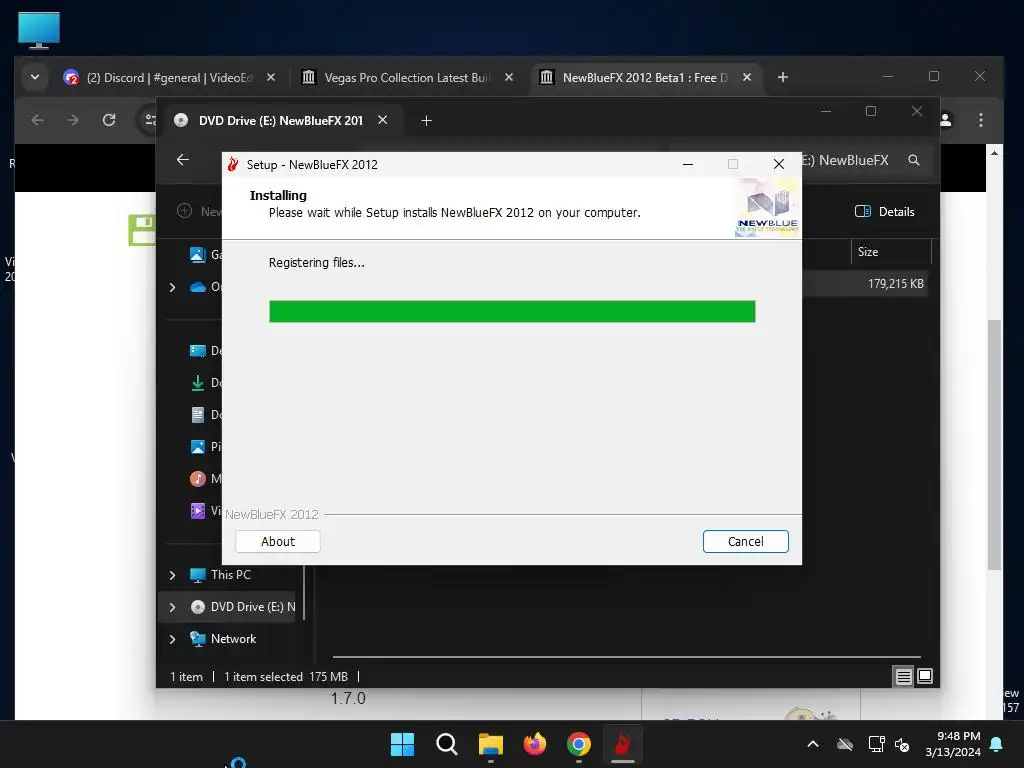Click the '1 item selected 175 MB' status text
This screenshot has width=1024, height=768.
[286, 677]
